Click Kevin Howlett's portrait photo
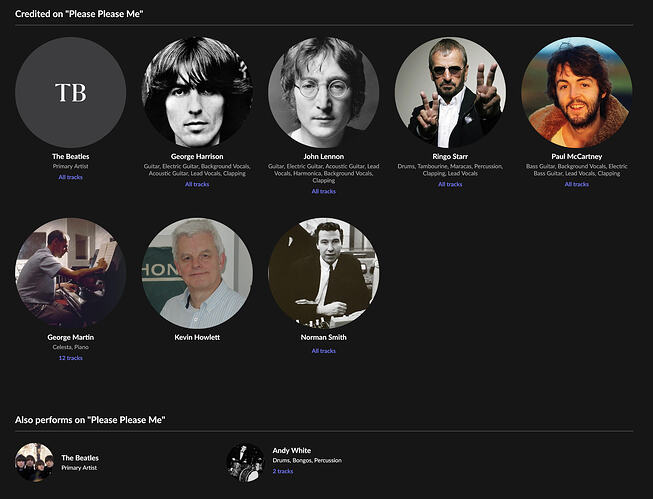653x499 pixels. point(197,273)
